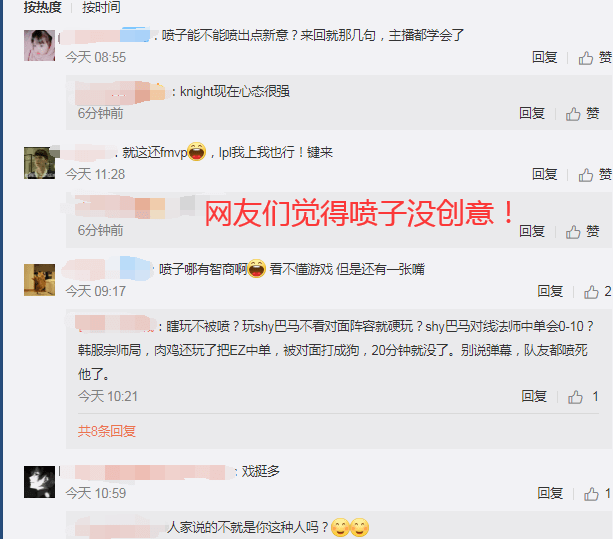Screen dimensions: 613x539
Task: Click 回复 on the knight心态很强 reply
Action: point(532,113)
